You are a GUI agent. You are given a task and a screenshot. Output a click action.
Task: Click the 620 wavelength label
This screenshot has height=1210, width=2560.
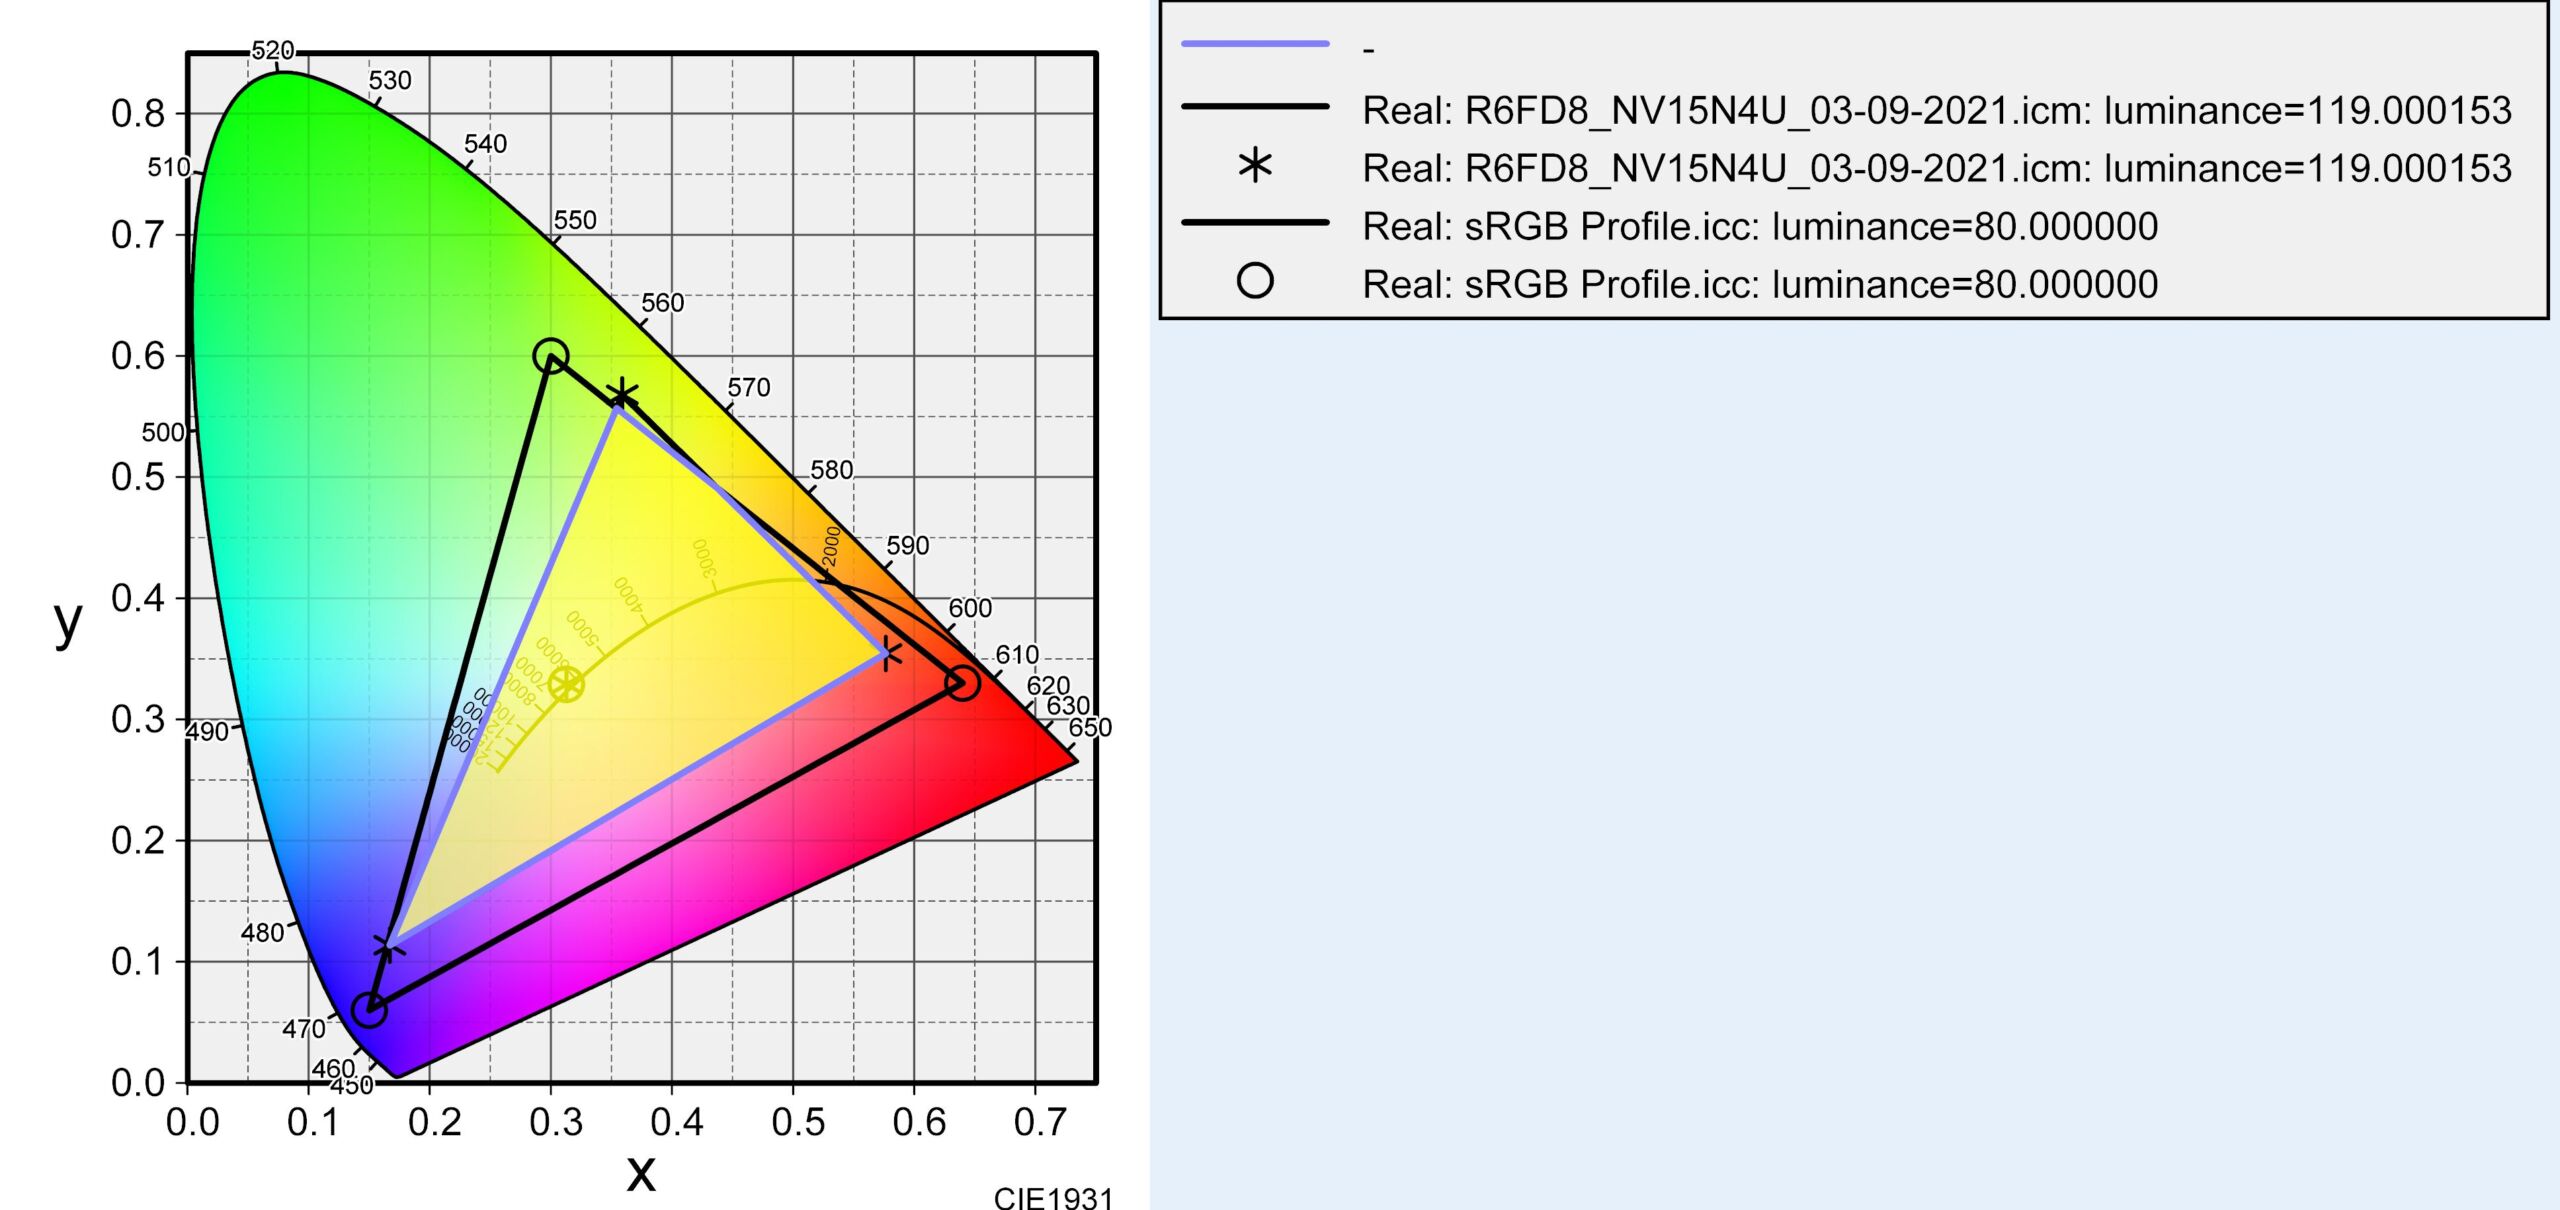tap(1048, 686)
